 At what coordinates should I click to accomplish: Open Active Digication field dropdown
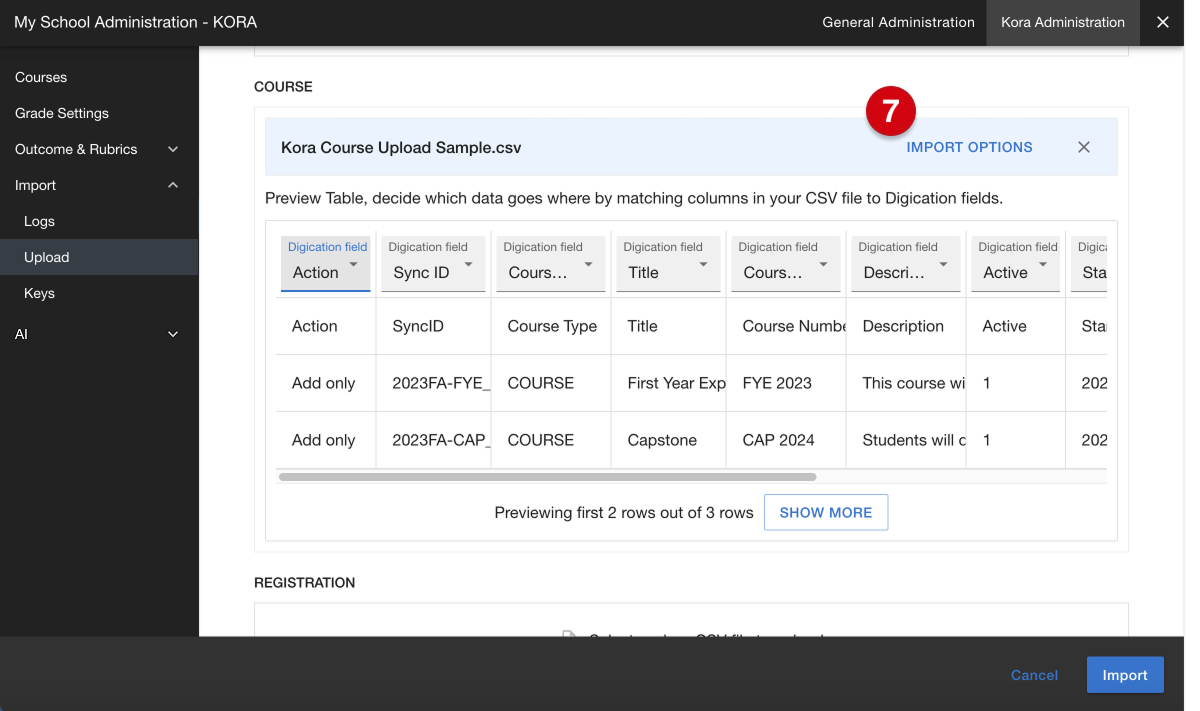click(x=1015, y=264)
